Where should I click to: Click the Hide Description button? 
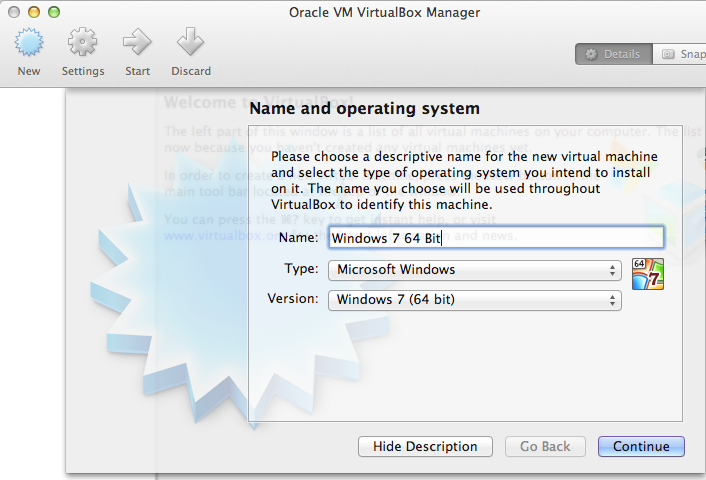[425, 446]
